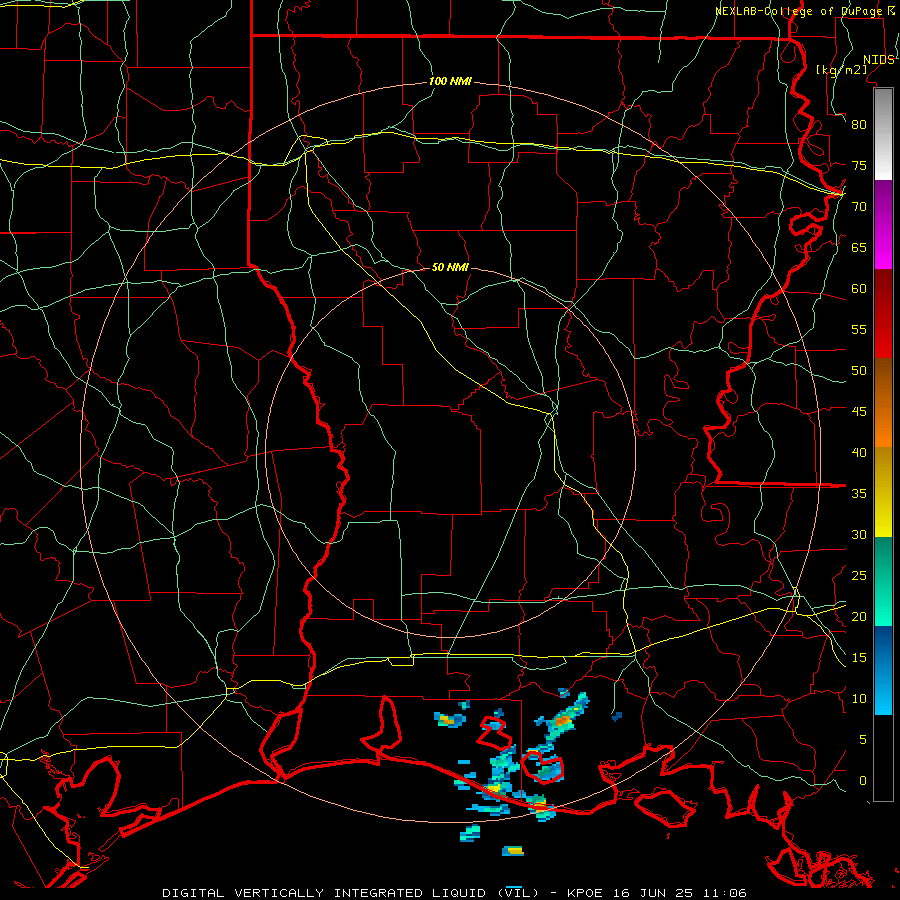Screen dimensions: 900x900
Task: Click the 75 value on the VIL scale
Action: pos(859,165)
